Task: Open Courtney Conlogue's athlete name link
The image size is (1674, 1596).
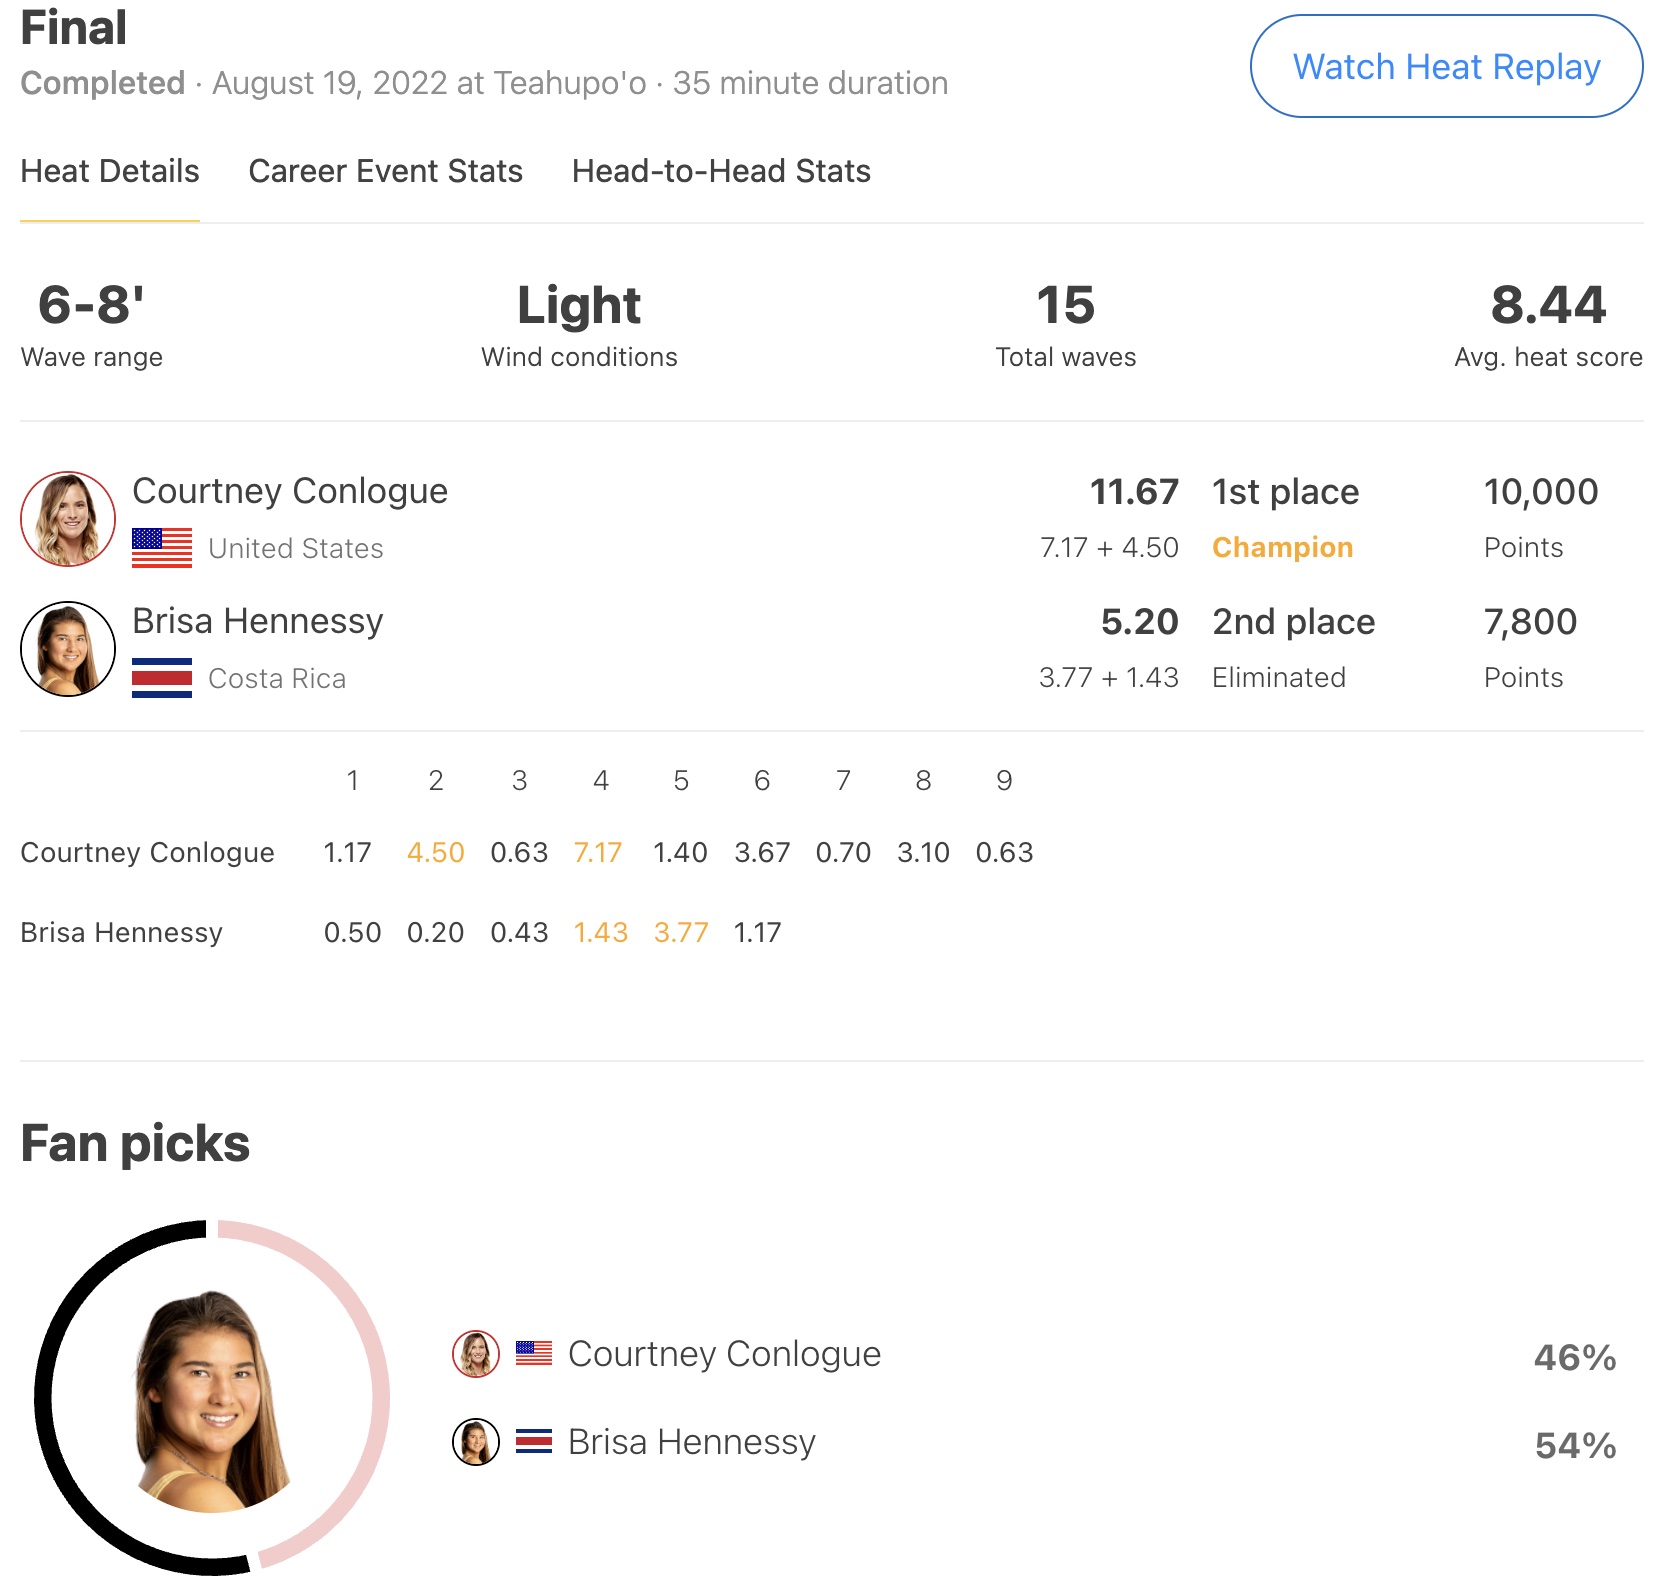Action: [x=290, y=491]
